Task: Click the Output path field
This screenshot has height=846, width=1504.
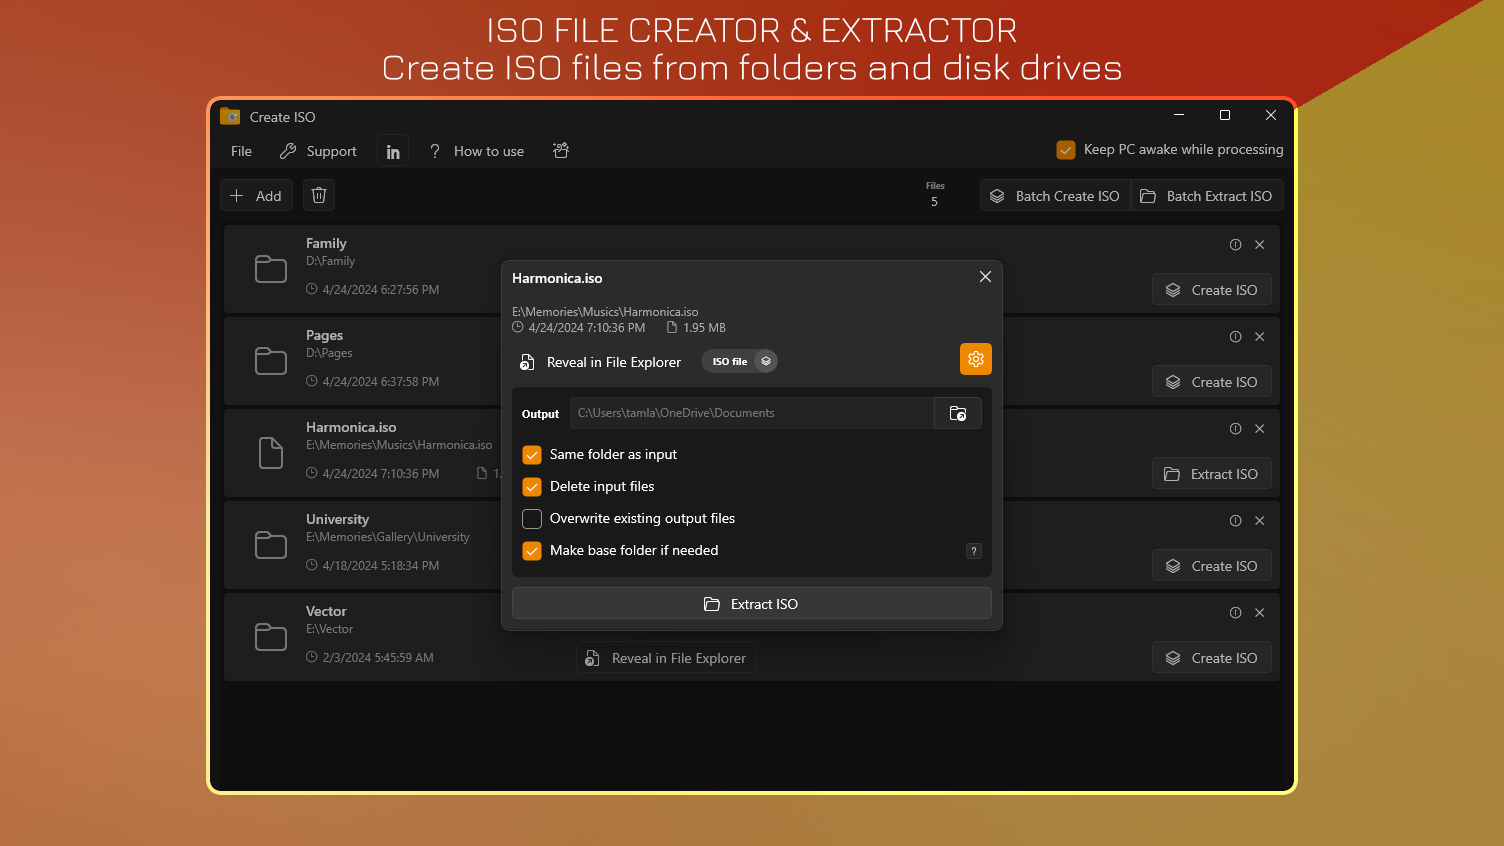Action: (x=752, y=413)
